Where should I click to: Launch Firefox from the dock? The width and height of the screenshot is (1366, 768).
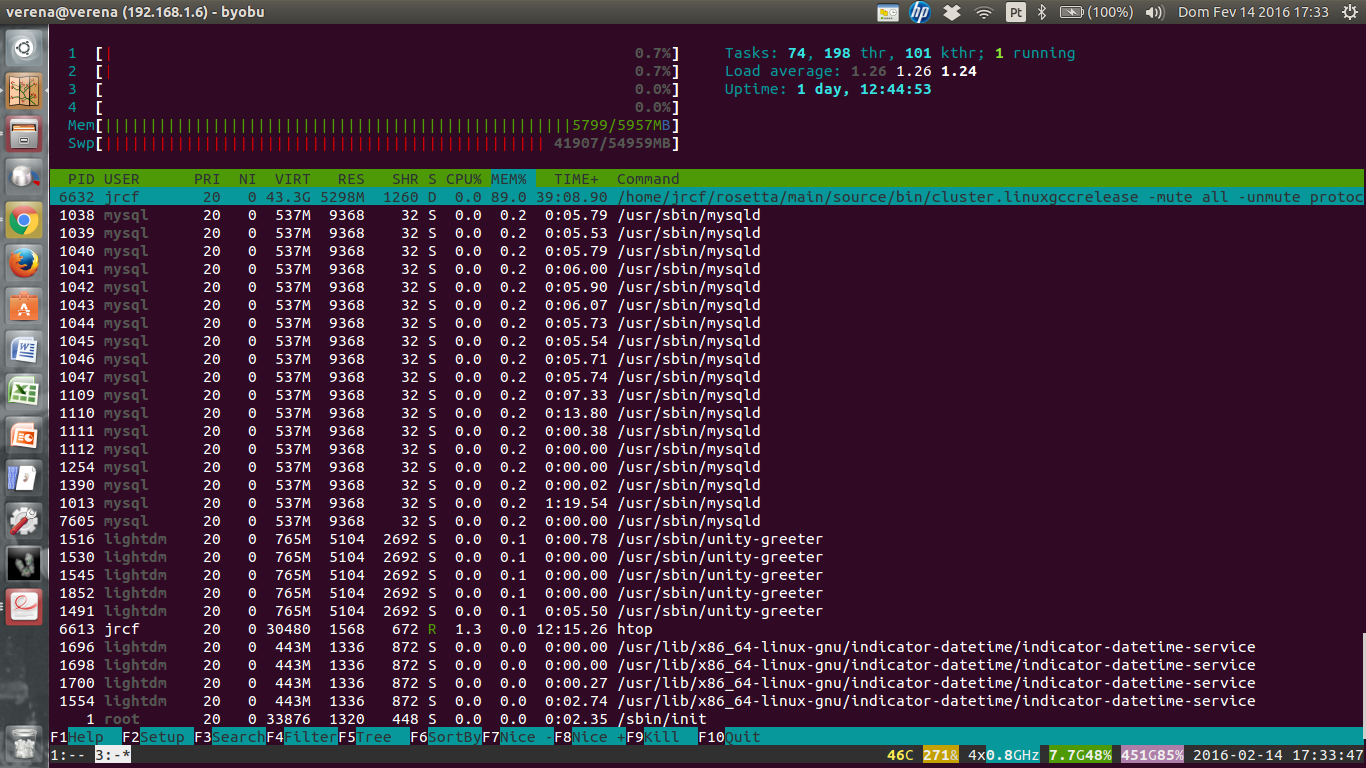(24, 264)
